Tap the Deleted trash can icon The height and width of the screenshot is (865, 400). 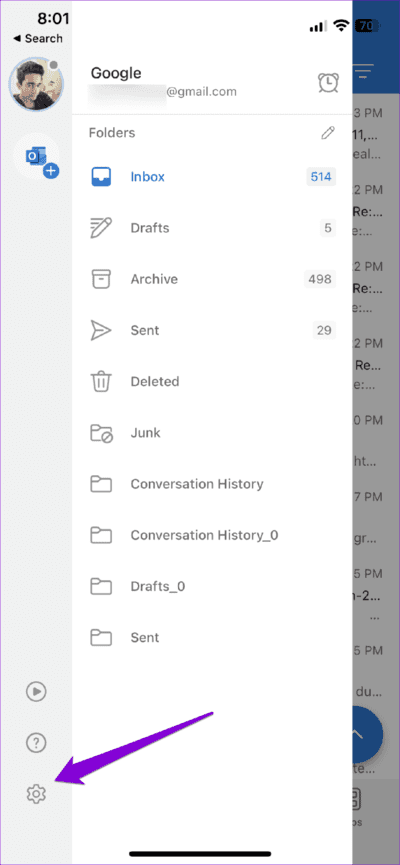tap(100, 381)
